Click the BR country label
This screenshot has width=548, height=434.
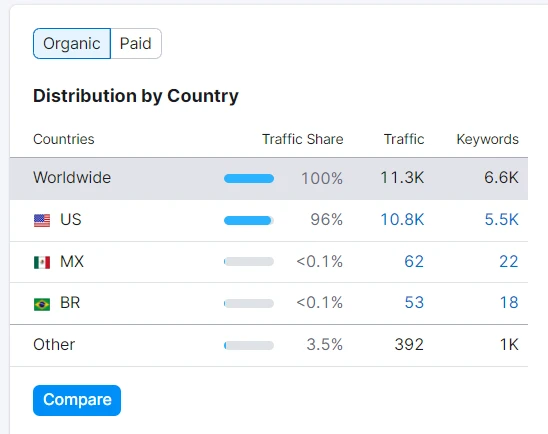pyautogui.click(x=70, y=303)
